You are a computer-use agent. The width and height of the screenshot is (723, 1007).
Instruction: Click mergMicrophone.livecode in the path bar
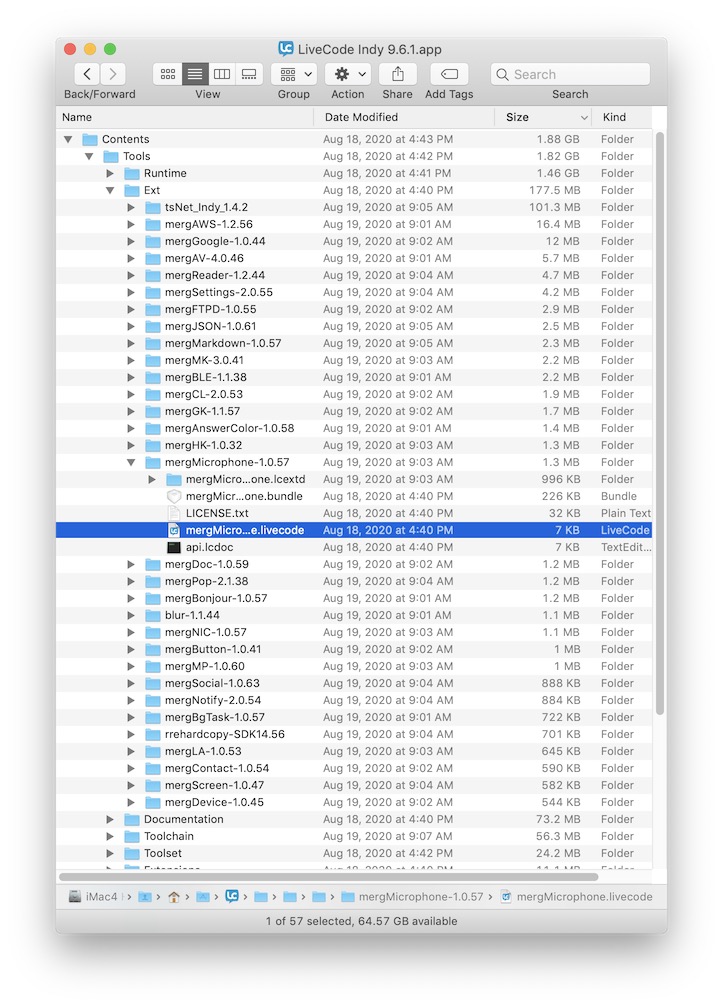[577, 897]
